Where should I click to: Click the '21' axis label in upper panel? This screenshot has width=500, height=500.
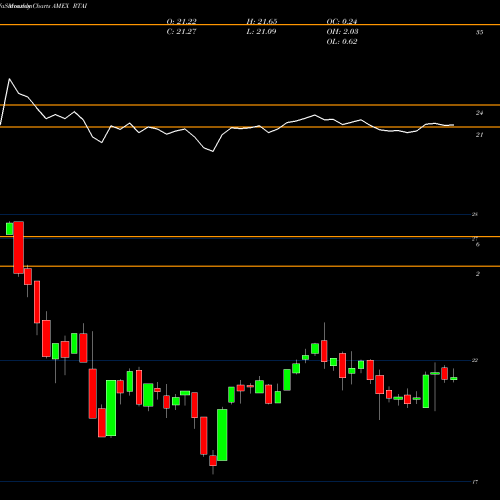tap(479, 135)
